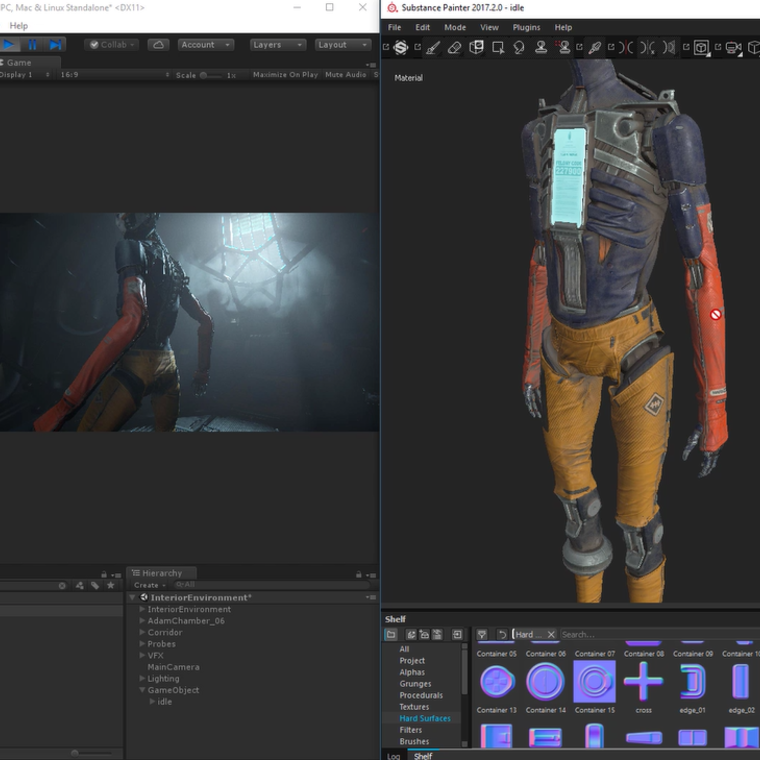Viewport: 760px width, 760px height.
Task: Toggle Mute Audio in Game view
Action: pos(345,75)
